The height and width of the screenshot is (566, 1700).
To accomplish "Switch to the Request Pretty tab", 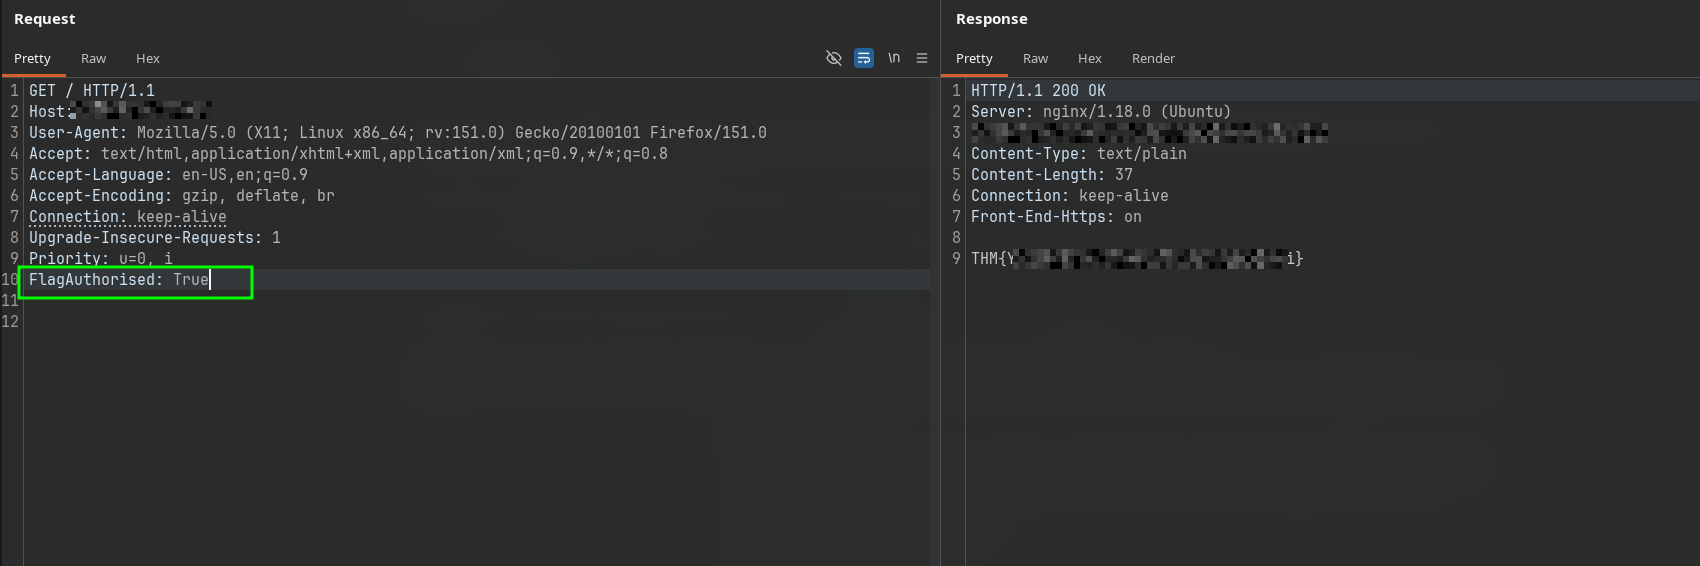I will point(32,59).
